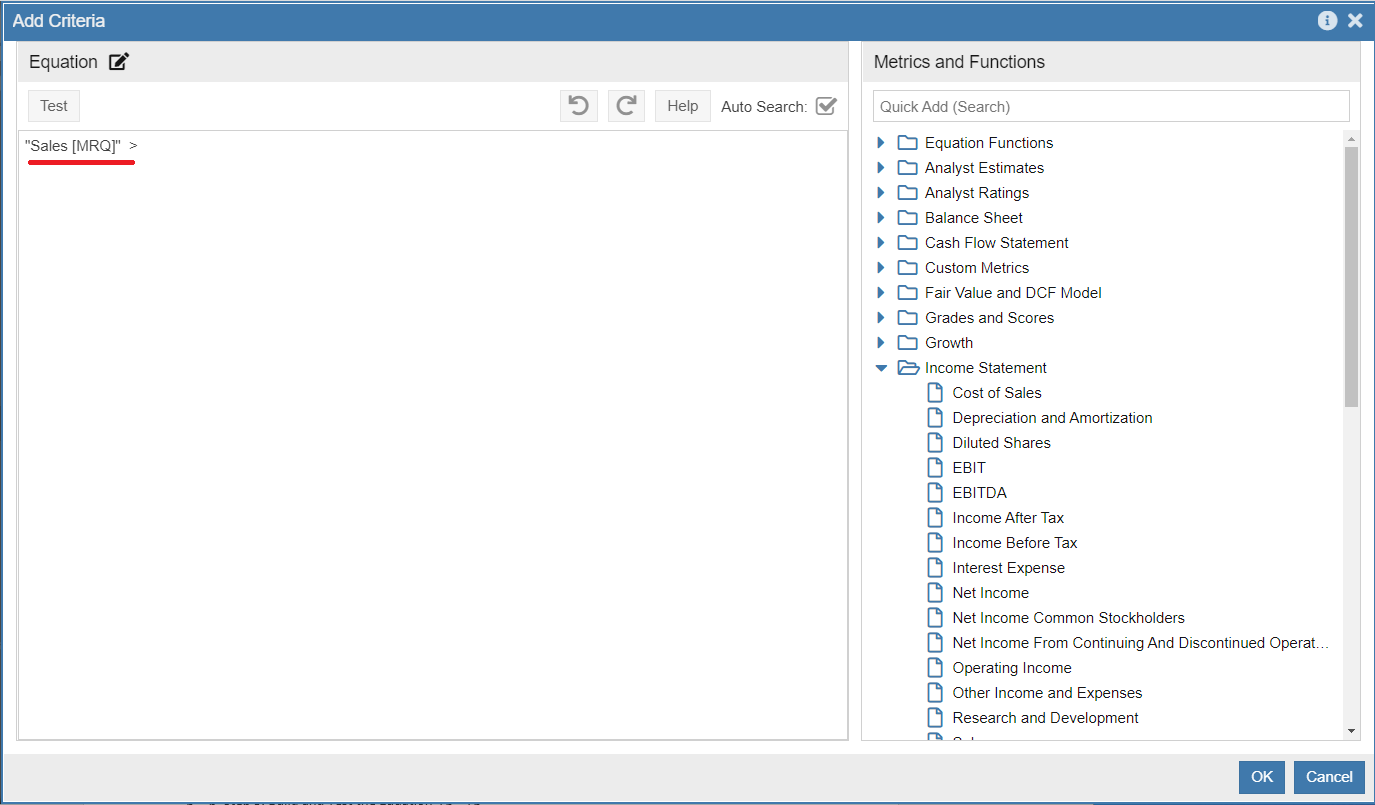Click the scrollbar down arrow
Viewport: 1375px width, 805px height.
coord(1351,732)
